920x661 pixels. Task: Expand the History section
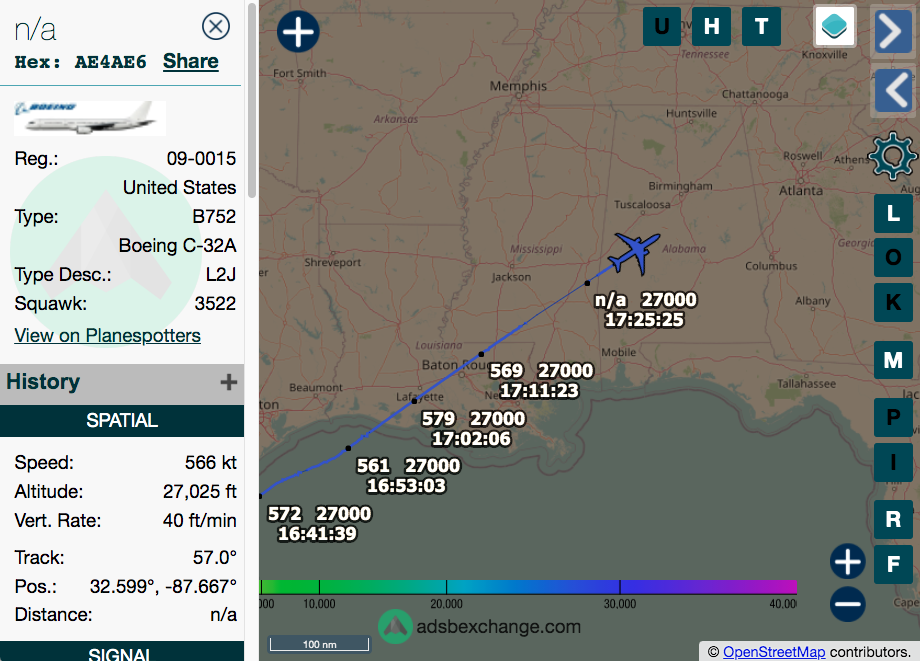(229, 382)
